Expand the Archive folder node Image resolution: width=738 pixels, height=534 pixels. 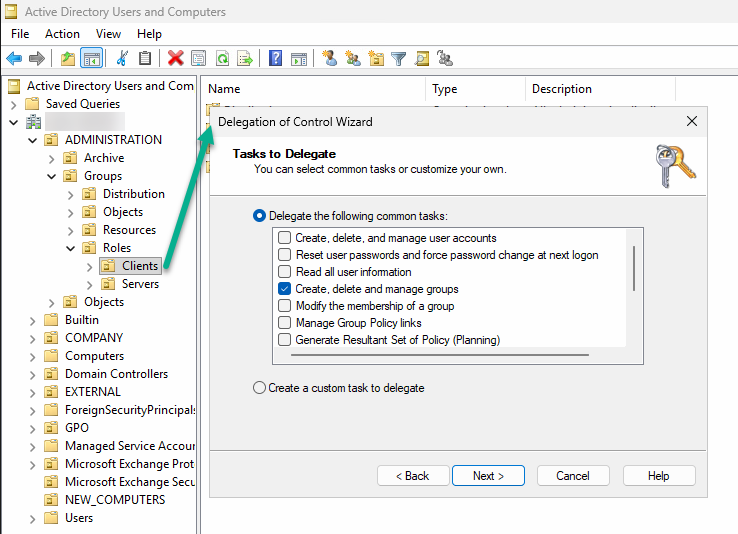[x=52, y=158]
